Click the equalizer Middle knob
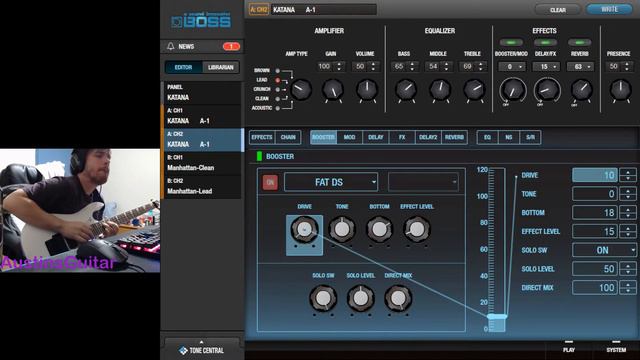Viewport: 640px width, 360px height. coord(440,90)
